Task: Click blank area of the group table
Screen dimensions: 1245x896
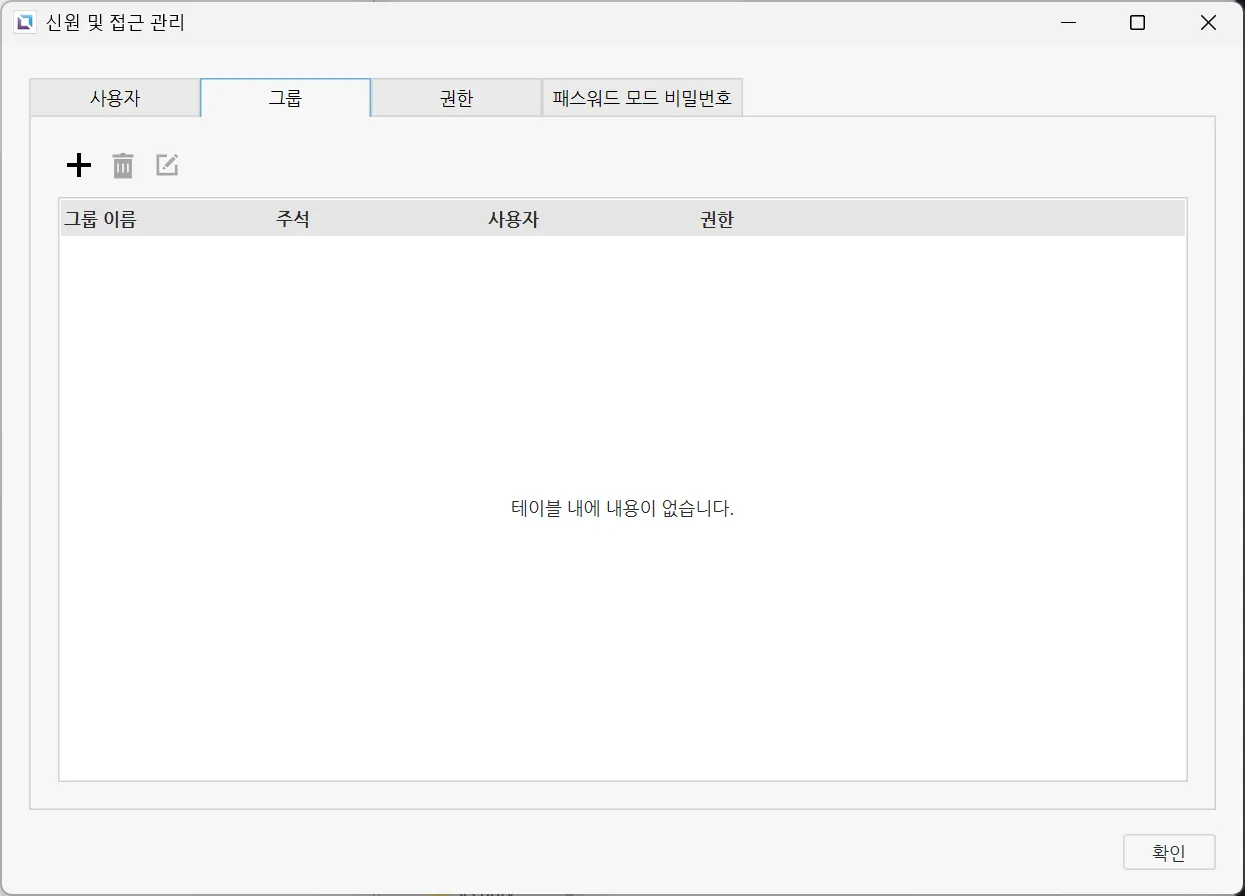Action: [x=400, y=650]
